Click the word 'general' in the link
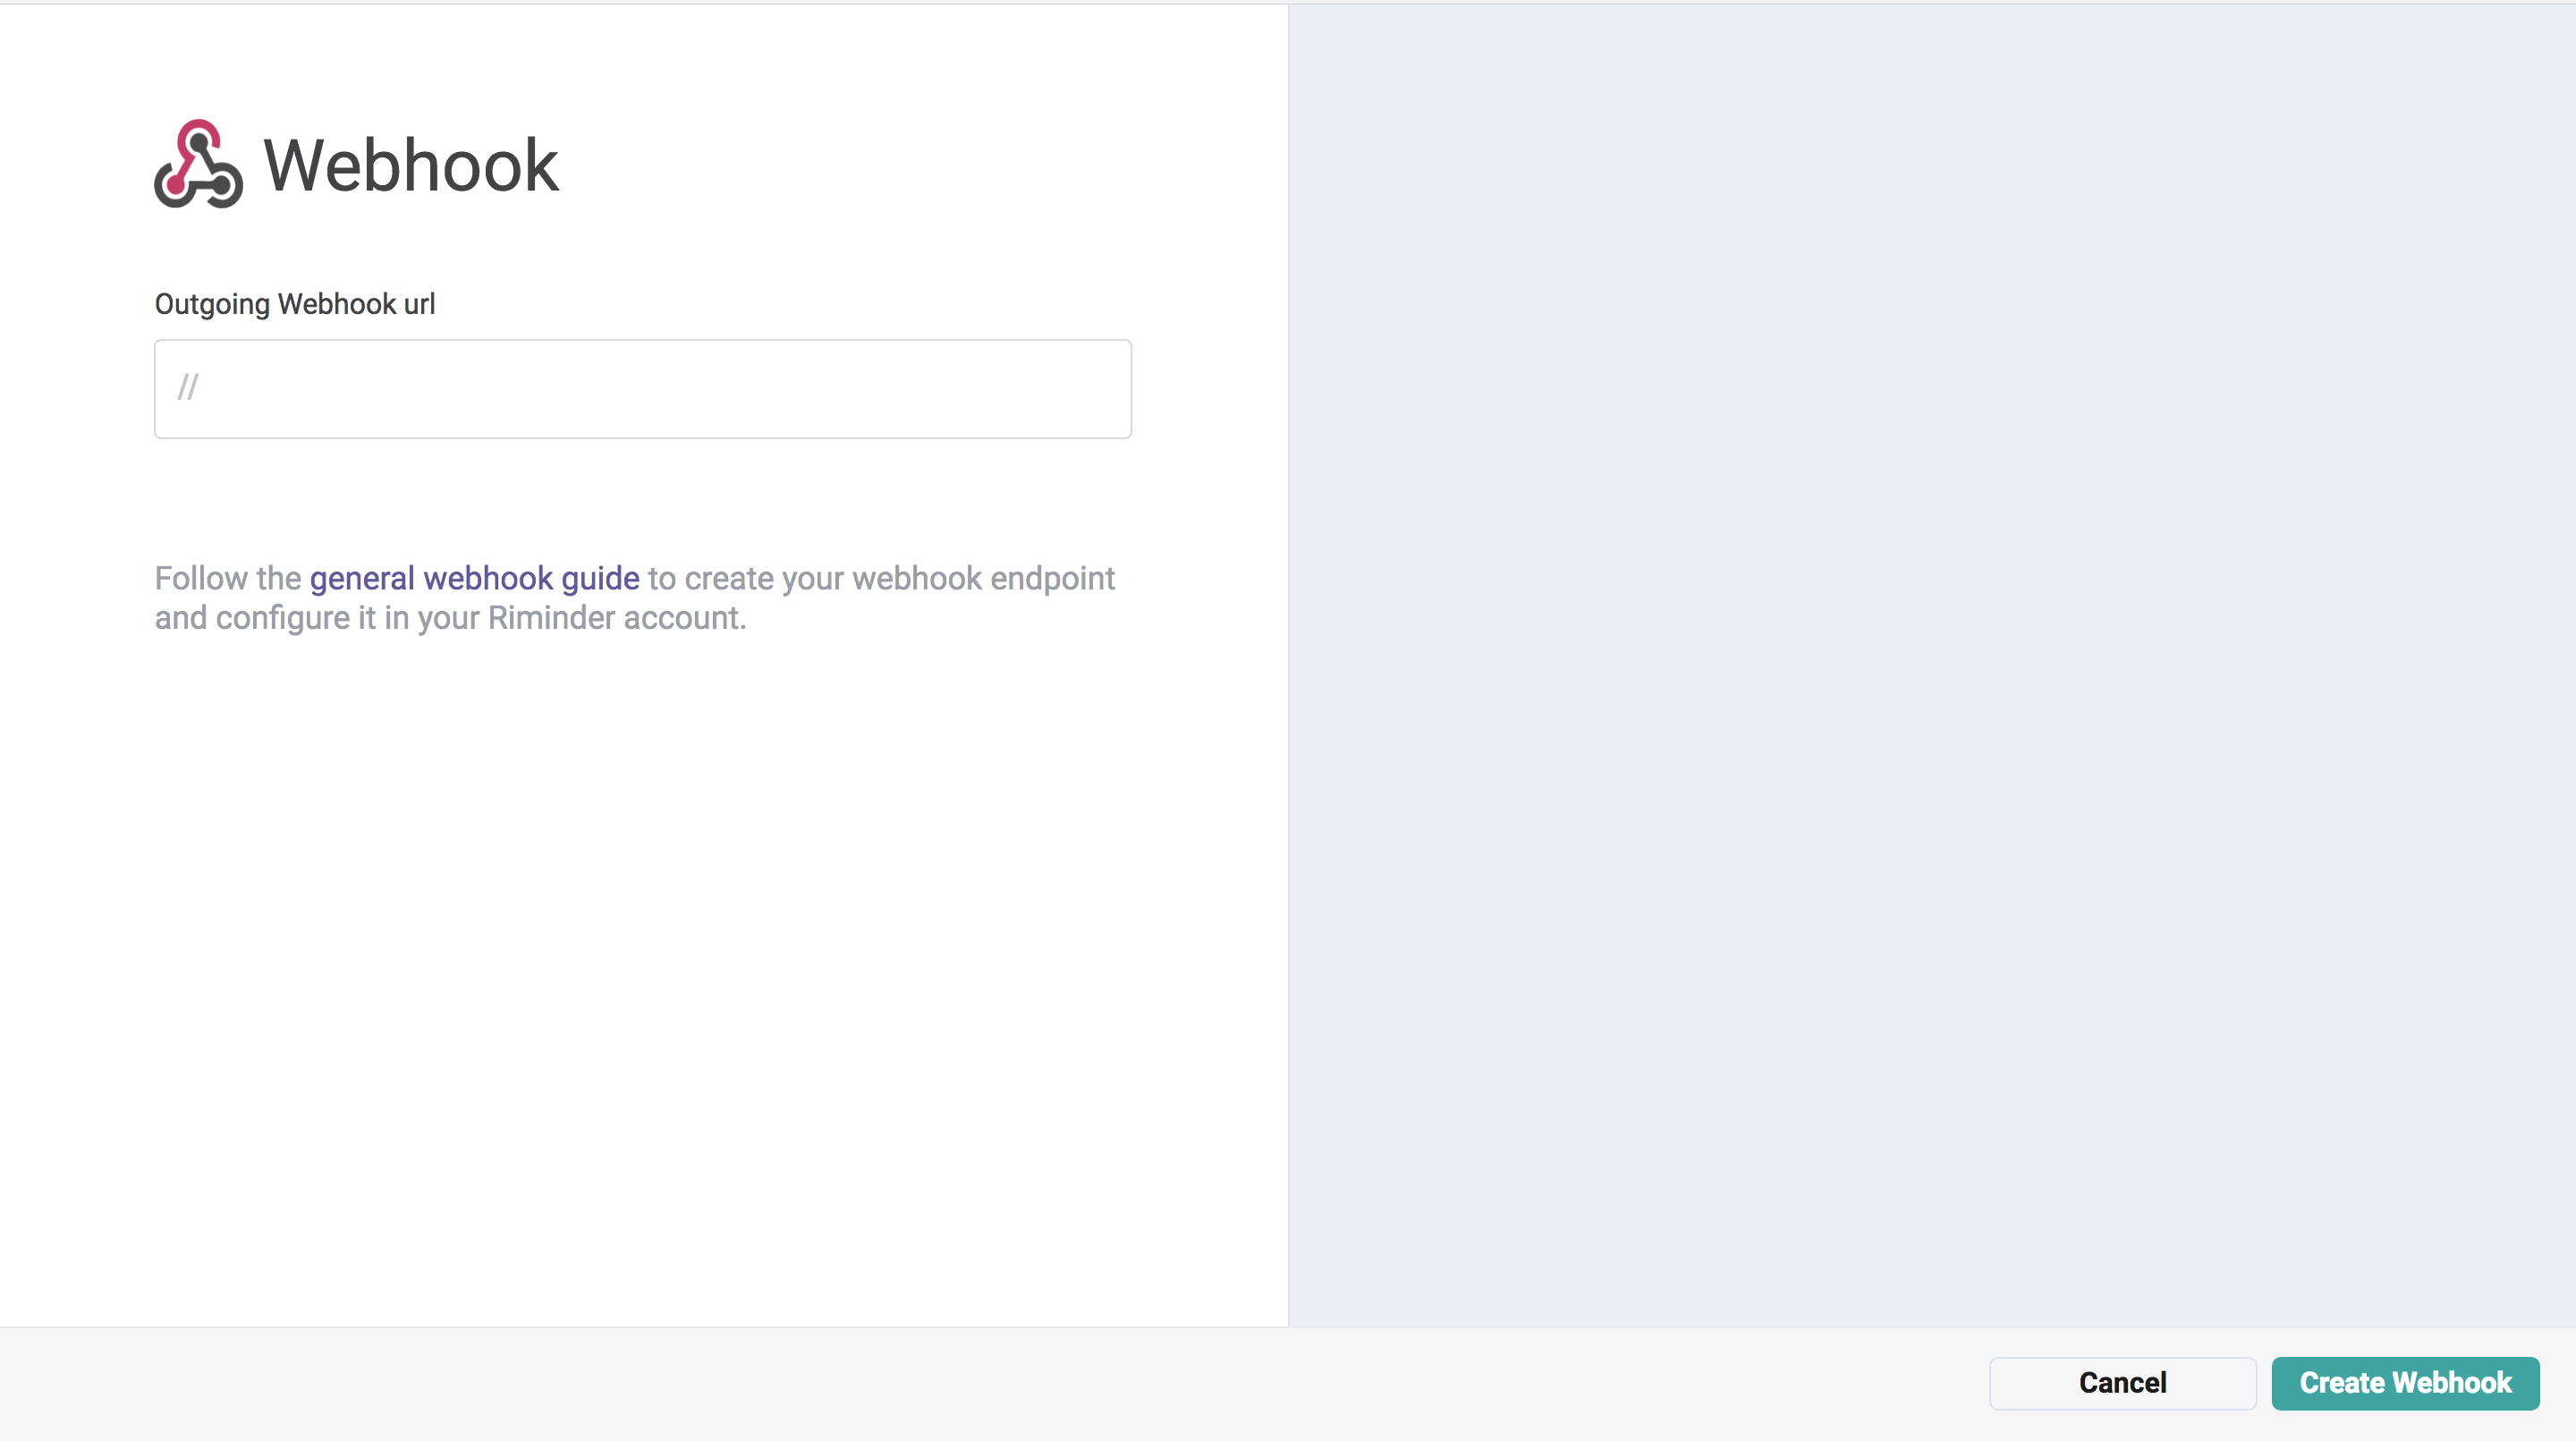 [362, 578]
